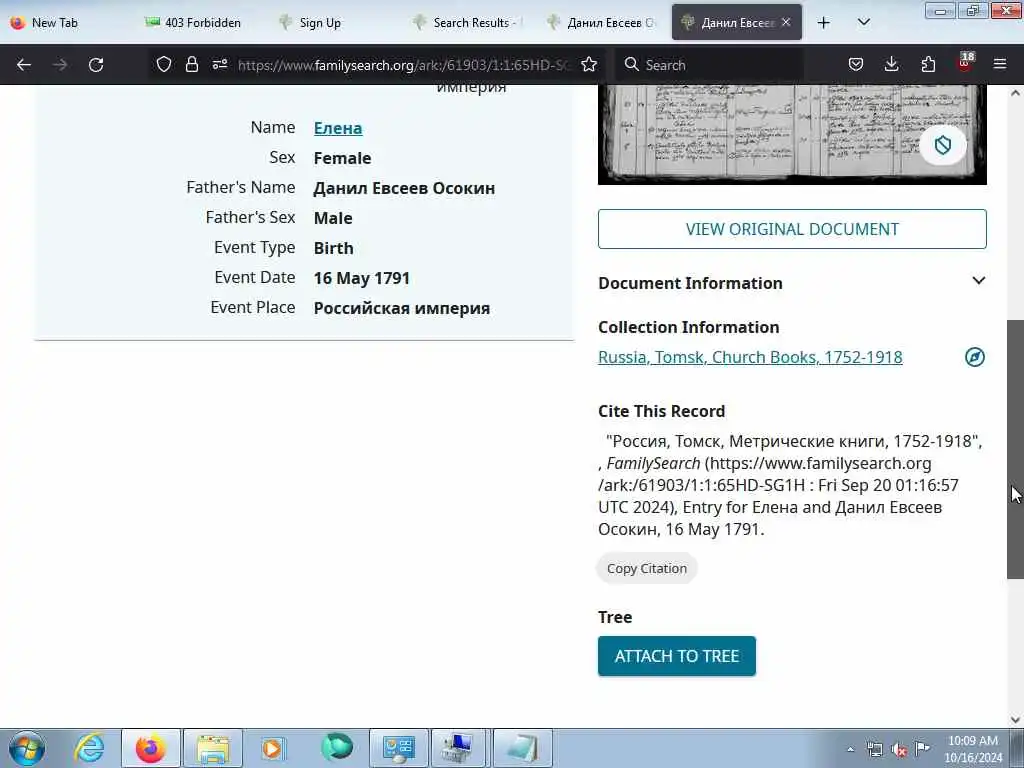Open the network tray icon
The image size is (1024, 768).
click(875, 750)
